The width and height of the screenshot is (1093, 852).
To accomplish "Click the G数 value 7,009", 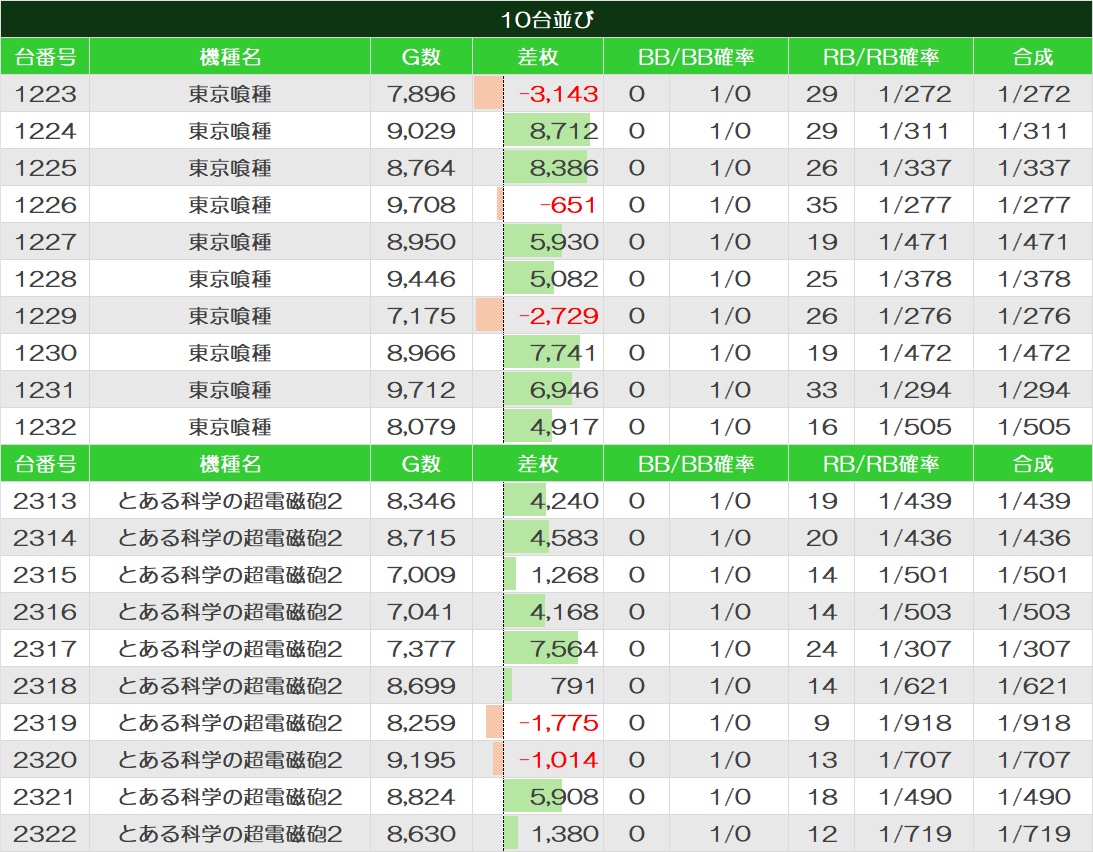I will (x=421, y=574).
